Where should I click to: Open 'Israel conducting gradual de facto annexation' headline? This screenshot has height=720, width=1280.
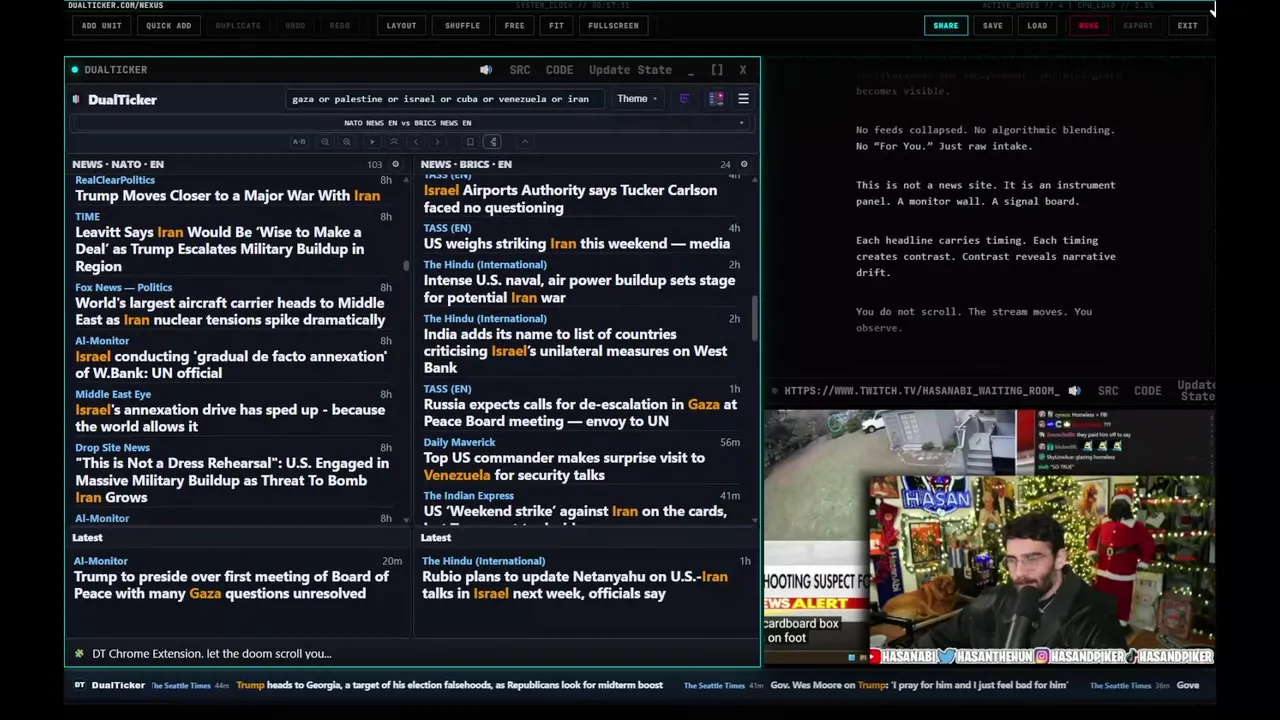pos(230,364)
